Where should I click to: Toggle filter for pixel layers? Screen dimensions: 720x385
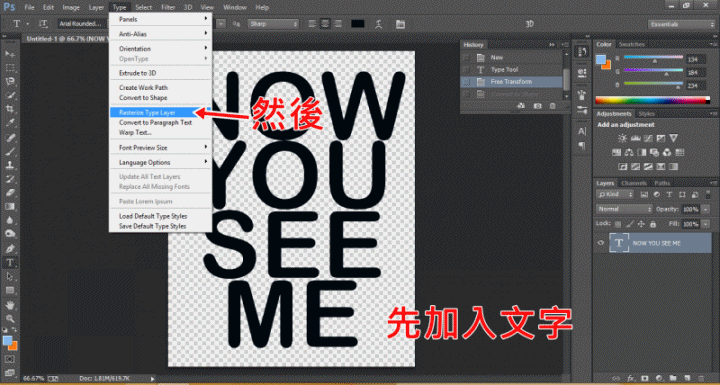click(644, 194)
